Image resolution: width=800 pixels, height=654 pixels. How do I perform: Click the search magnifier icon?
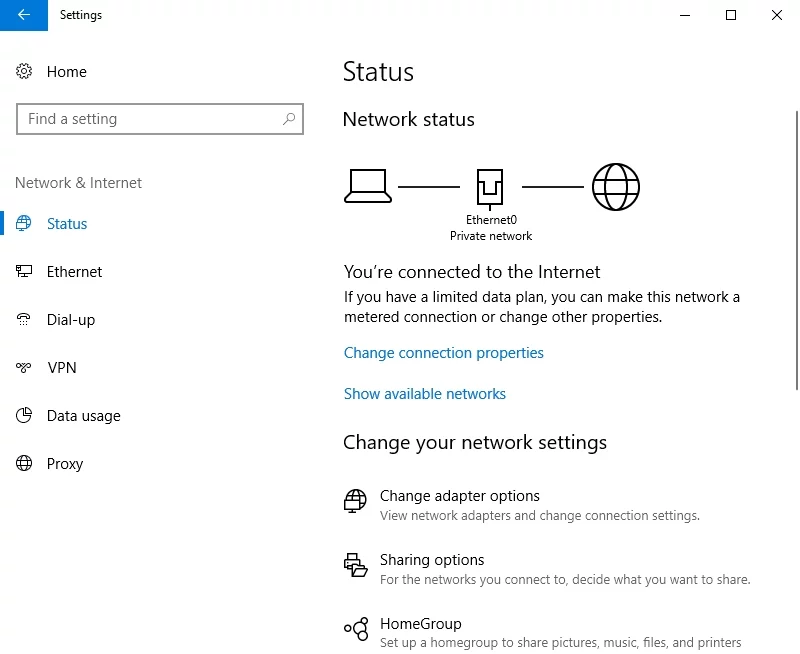(289, 119)
